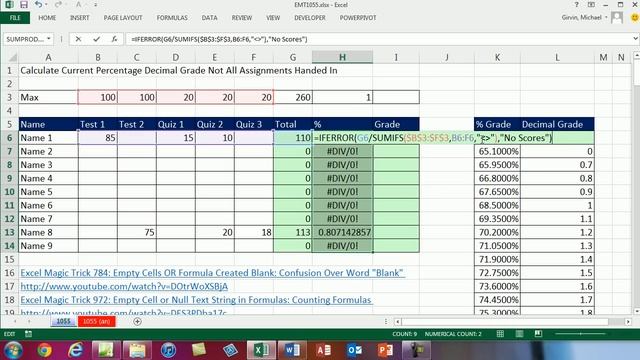Switch to Page Layout view in status bar
Viewport: 640px width, 360px height.
(x=519, y=334)
